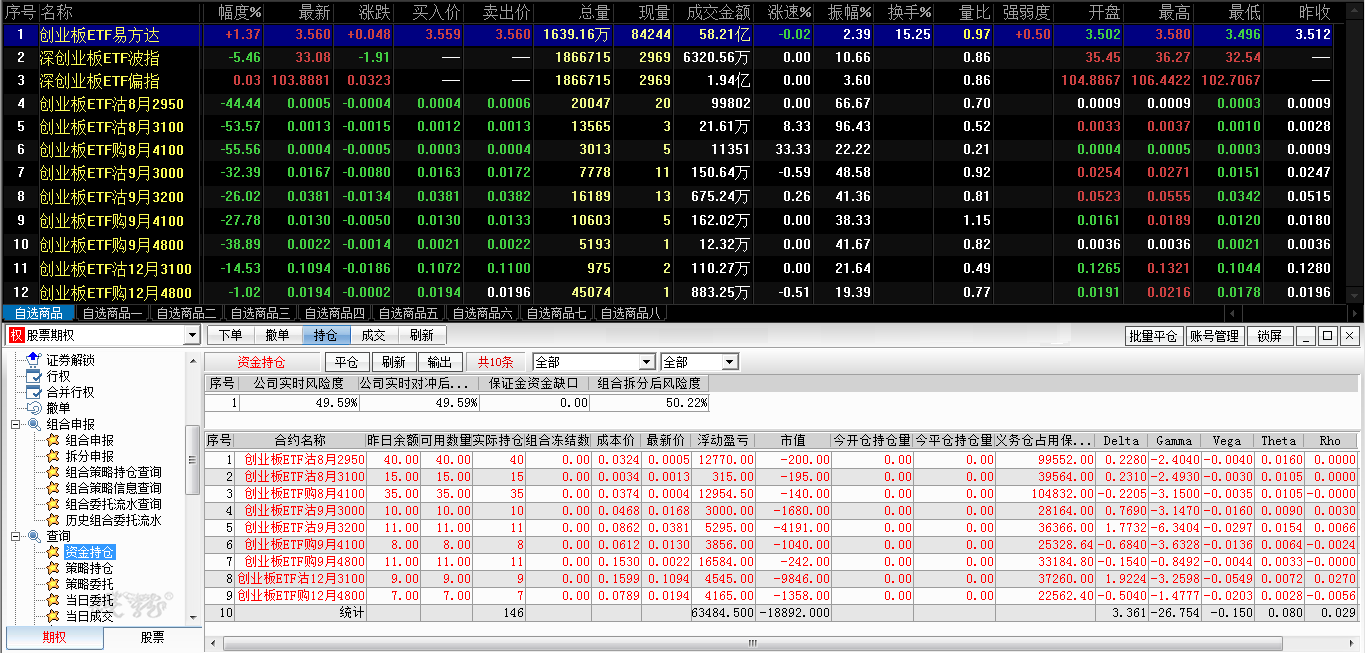Click the star icon beside 组合策略信息查询
The height and width of the screenshot is (653, 1365).
pyautogui.click(x=53, y=488)
